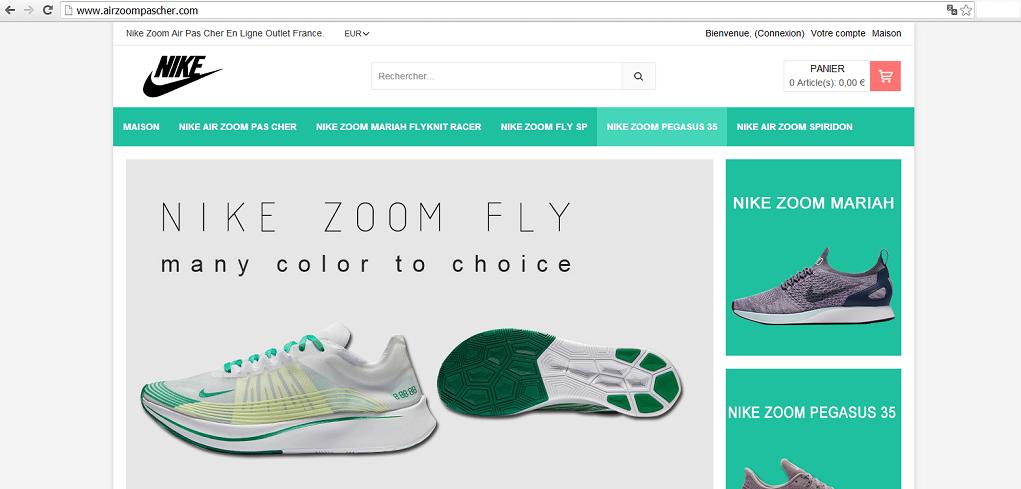Reload the page with the refresh icon
Viewport: 1021px width, 489px height.
pos(48,10)
